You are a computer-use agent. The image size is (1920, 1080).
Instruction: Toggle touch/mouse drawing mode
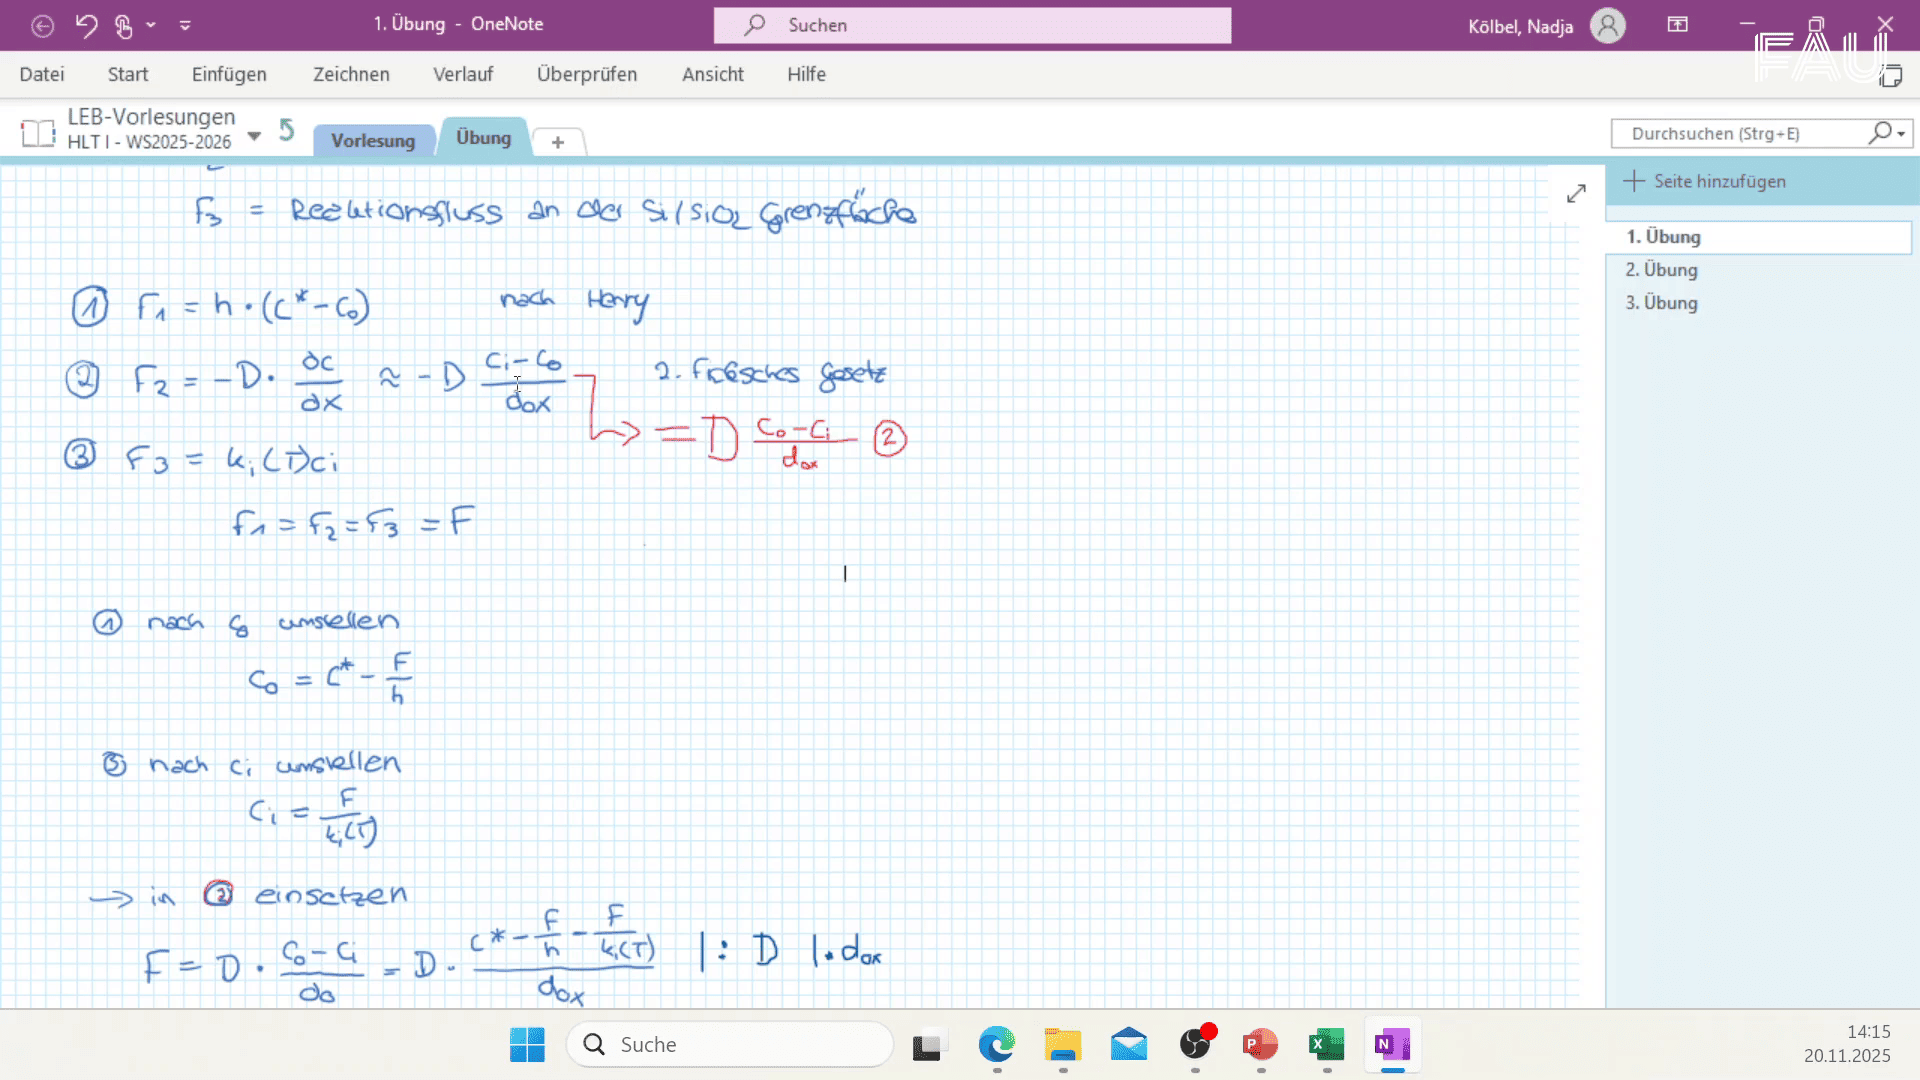click(122, 25)
